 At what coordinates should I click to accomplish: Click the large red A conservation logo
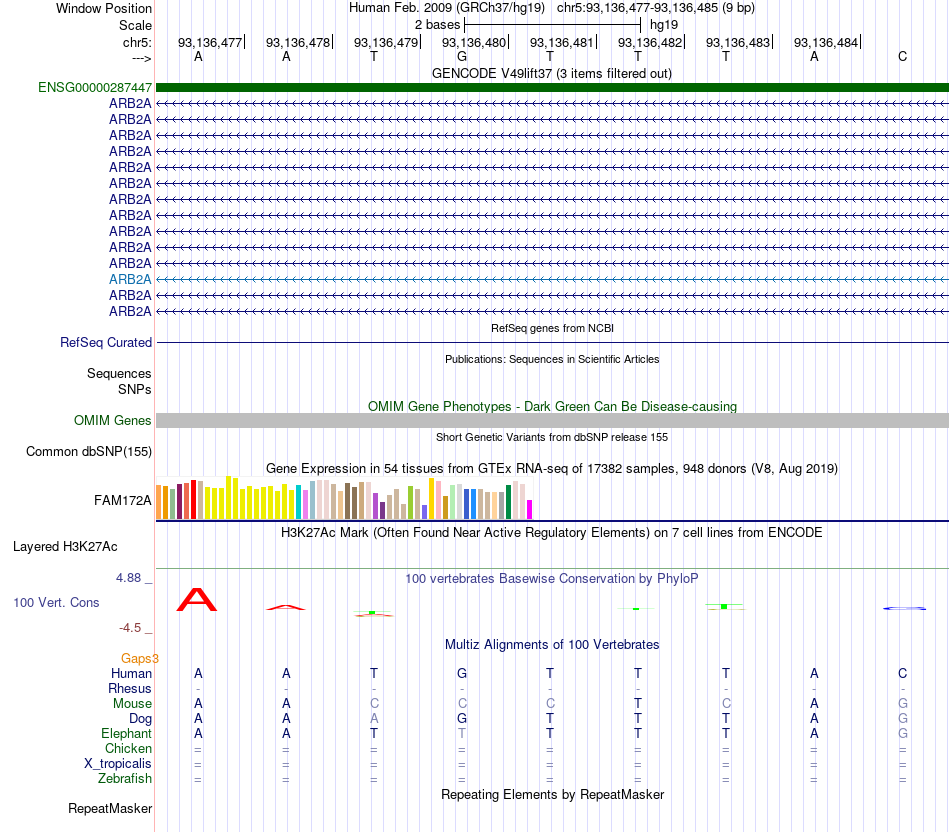(x=197, y=599)
